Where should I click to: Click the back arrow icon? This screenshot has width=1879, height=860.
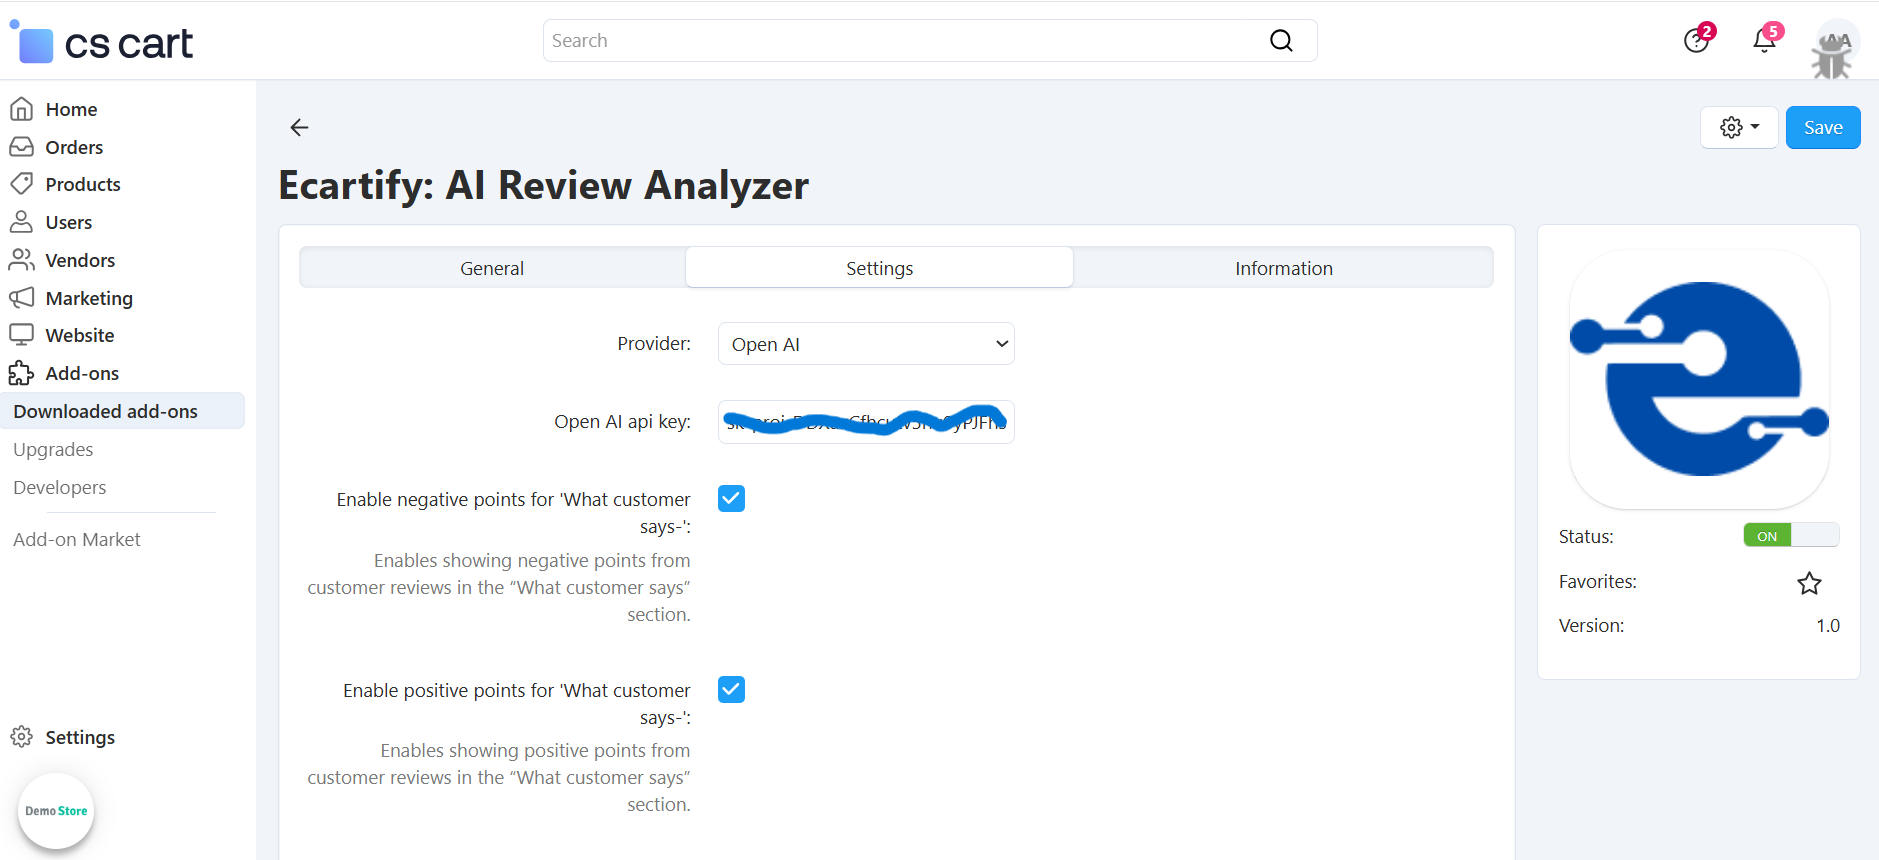click(x=299, y=127)
